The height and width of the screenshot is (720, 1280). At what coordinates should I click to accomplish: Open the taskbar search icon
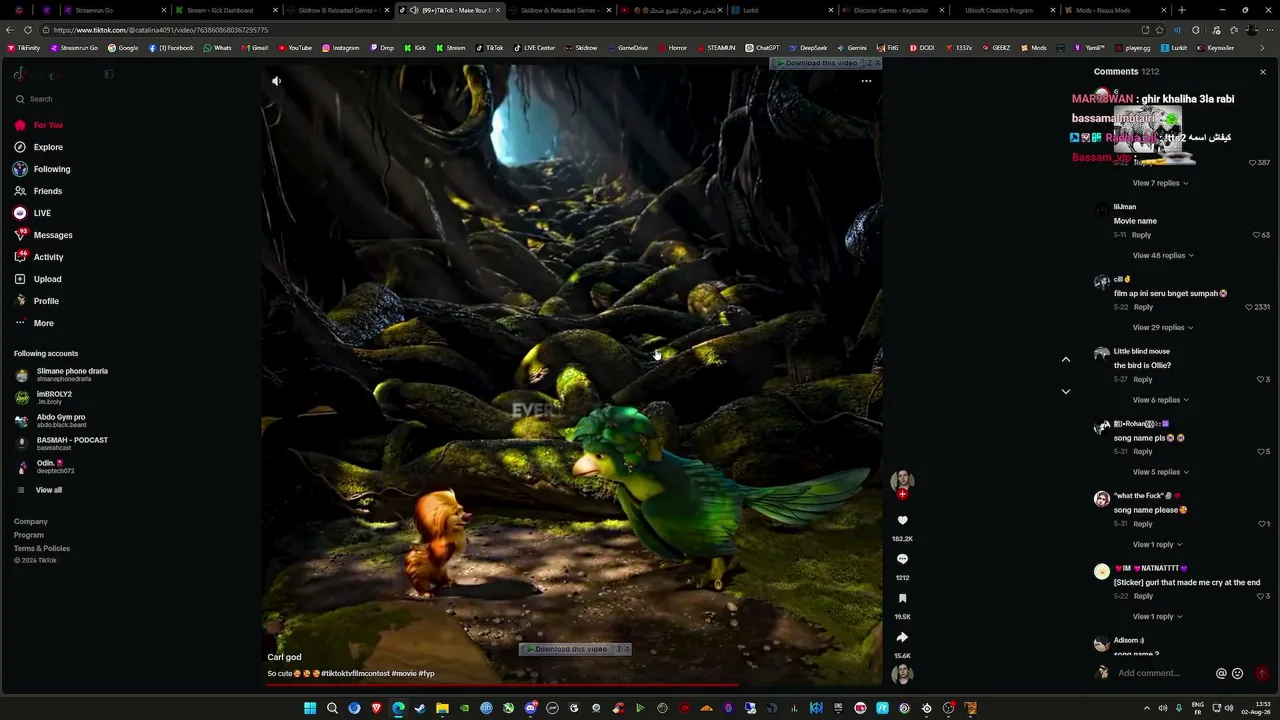click(332, 708)
